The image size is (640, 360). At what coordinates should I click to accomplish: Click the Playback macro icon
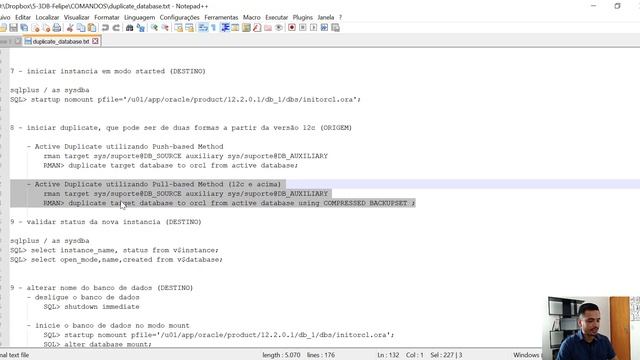[x=313, y=28]
